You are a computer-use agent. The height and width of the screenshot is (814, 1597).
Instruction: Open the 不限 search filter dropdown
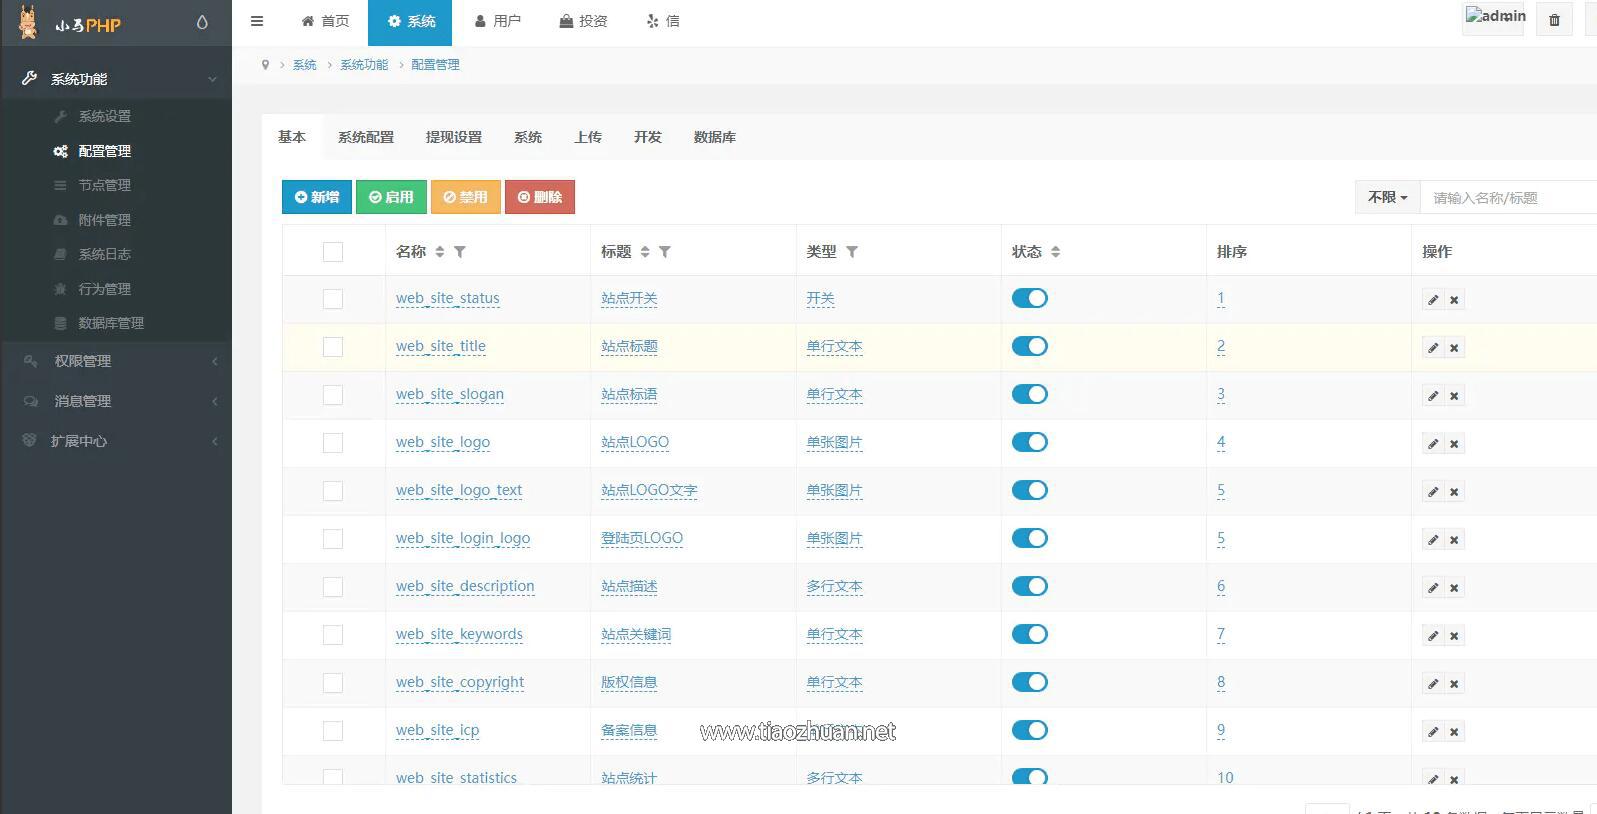click(x=1387, y=197)
